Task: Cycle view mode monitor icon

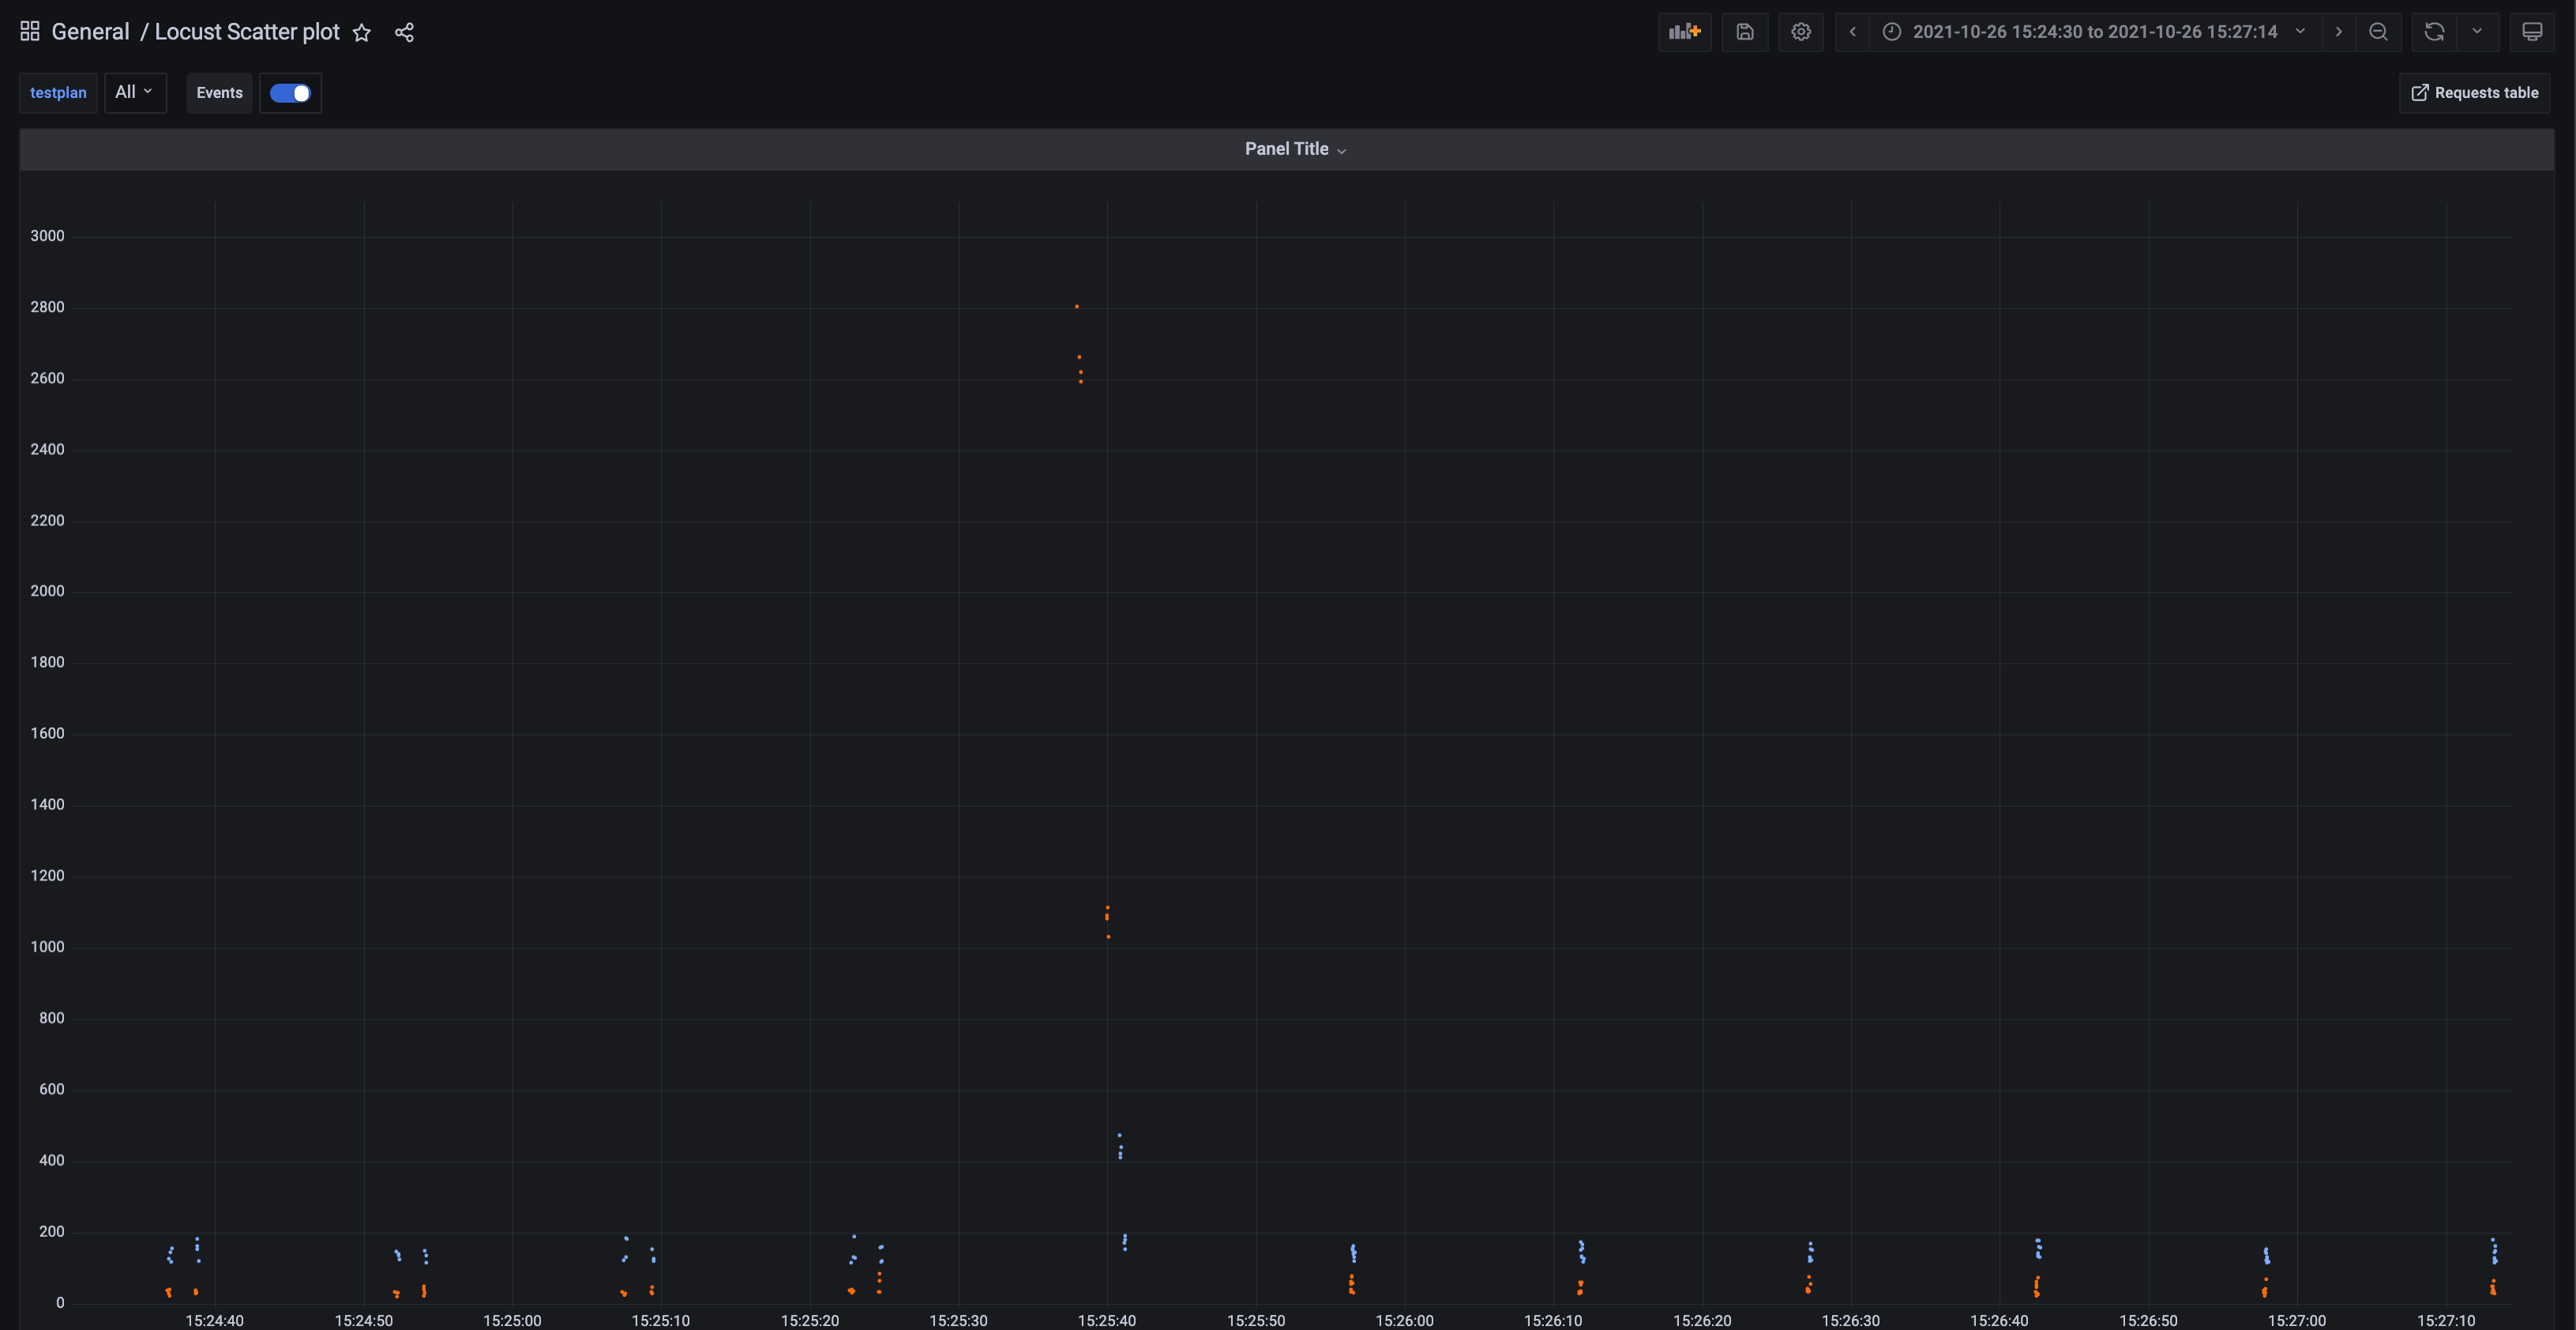Action: pos(2531,32)
